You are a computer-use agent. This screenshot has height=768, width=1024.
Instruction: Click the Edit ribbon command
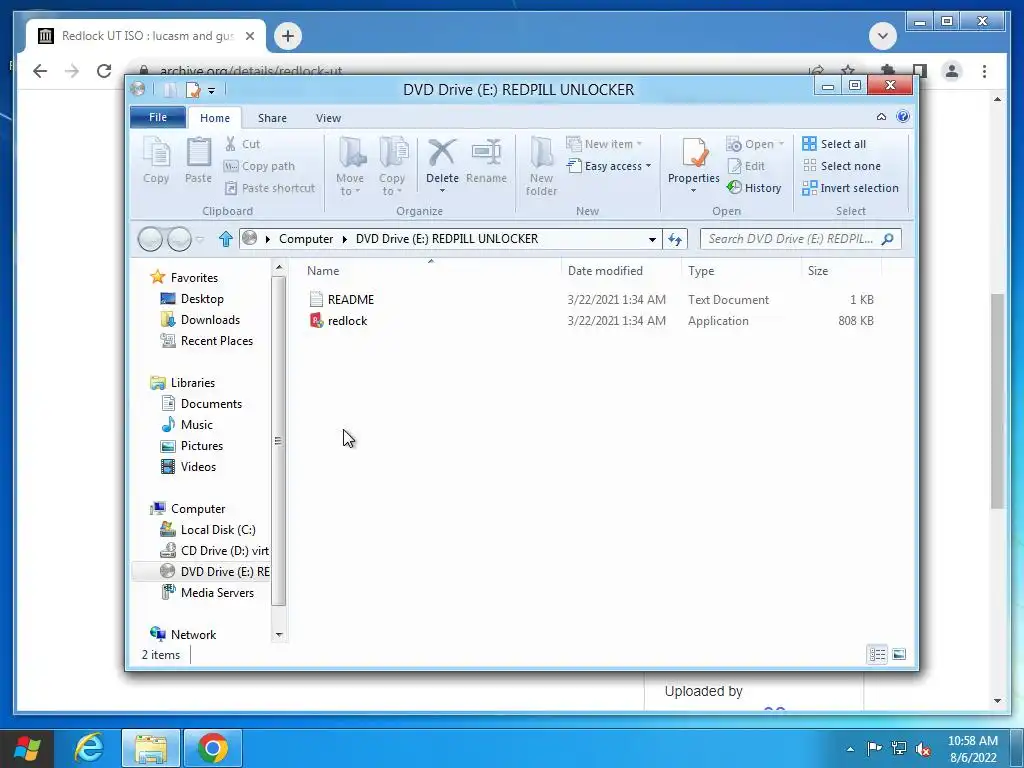pos(746,166)
